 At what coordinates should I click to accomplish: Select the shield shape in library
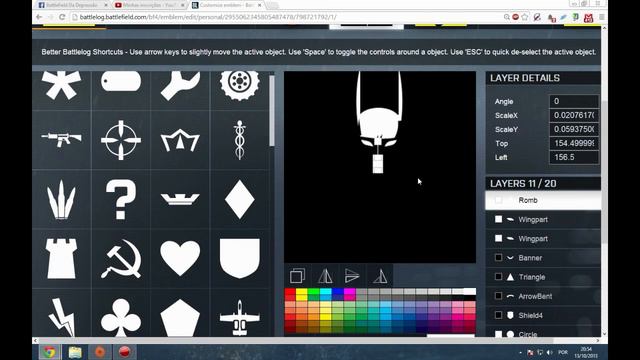[240, 259]
